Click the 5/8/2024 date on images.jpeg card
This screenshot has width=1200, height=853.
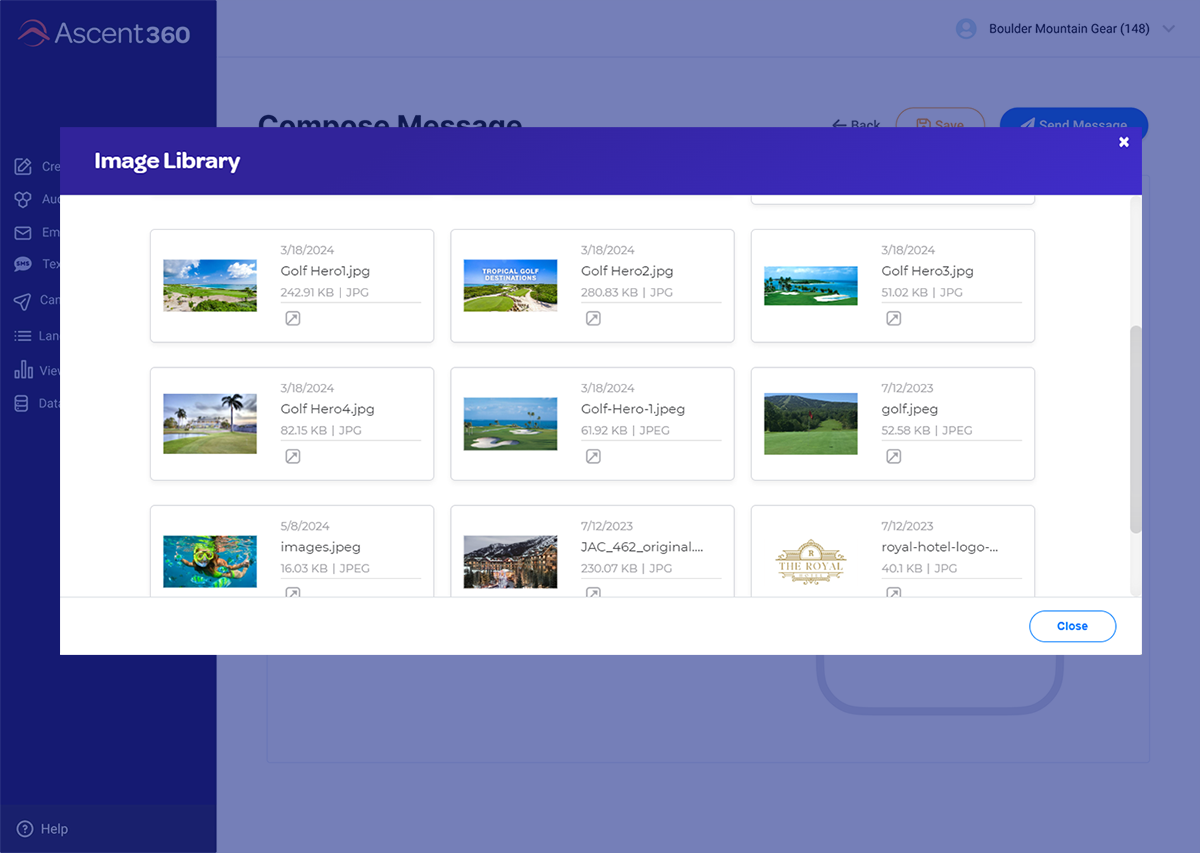pyautogui.click(x=305, y=526)
